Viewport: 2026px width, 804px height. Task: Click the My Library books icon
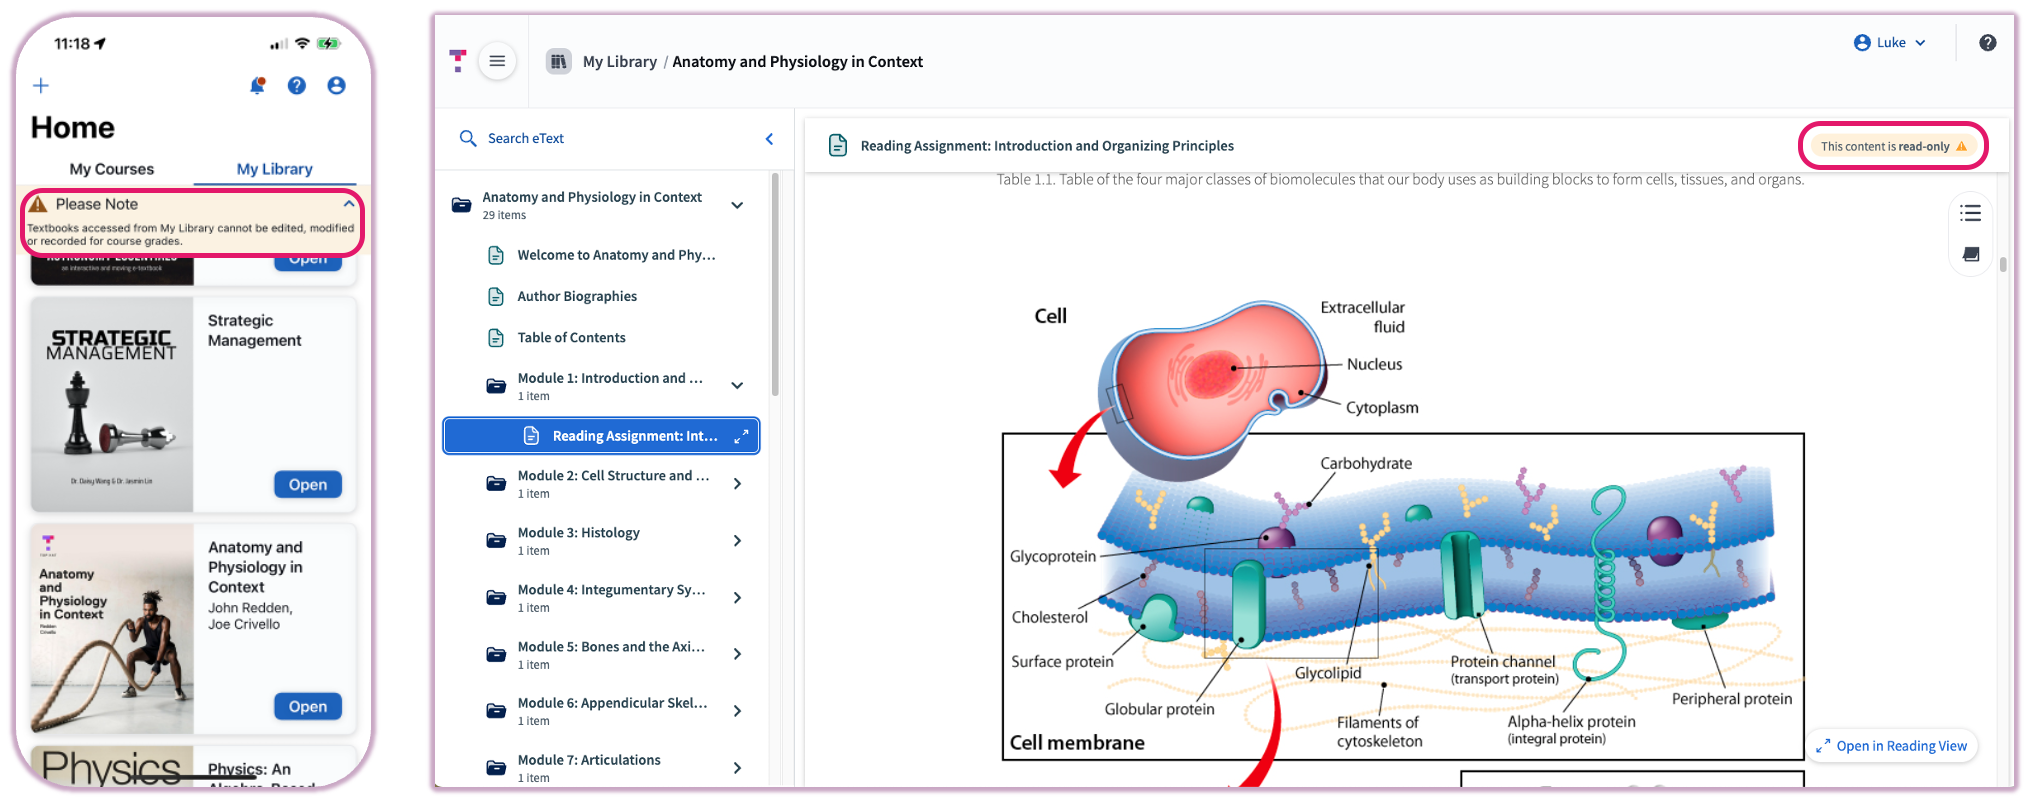558,62
